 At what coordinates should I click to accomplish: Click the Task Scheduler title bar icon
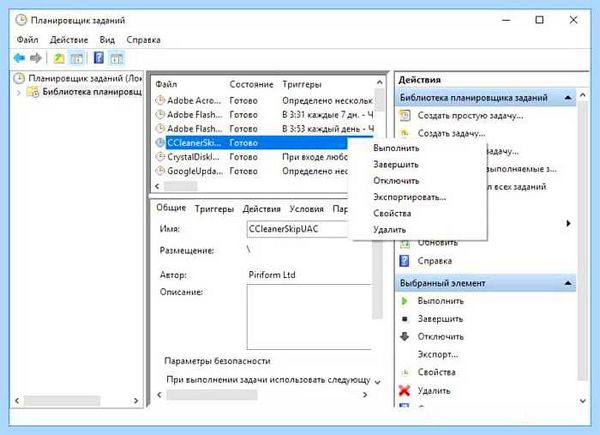pos(21,20)
